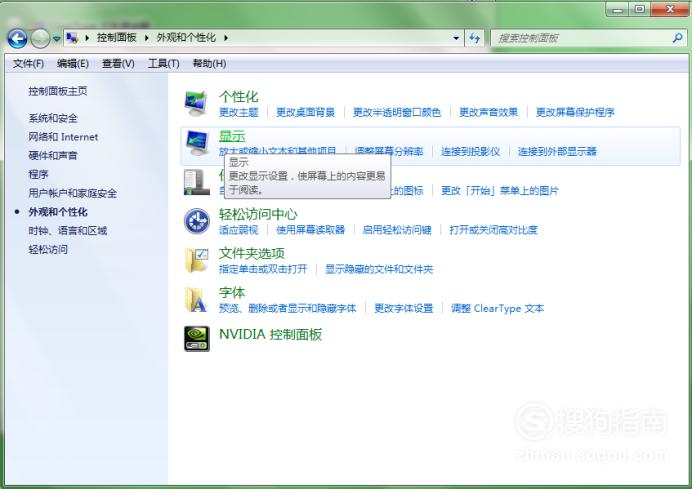Screen dimensions: 692x489
Task: Click the Forward navigation arrow
Action: 40,39
